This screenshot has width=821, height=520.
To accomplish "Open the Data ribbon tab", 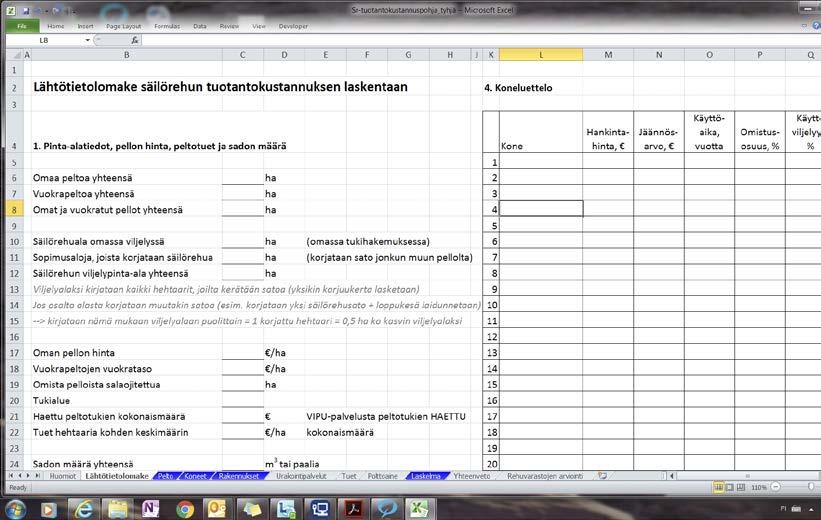I will pyautogui.click(x=199, y=26).
